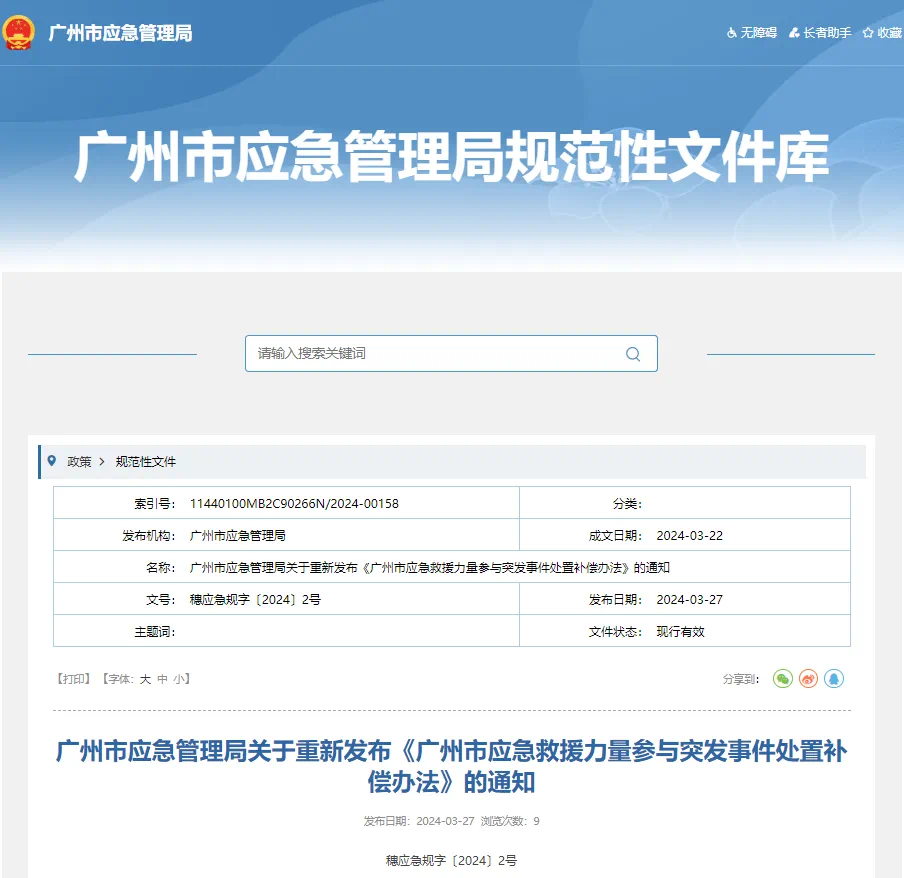Set font size to small (小)
This screenshot has width=904, height=878.
[178, 679]
